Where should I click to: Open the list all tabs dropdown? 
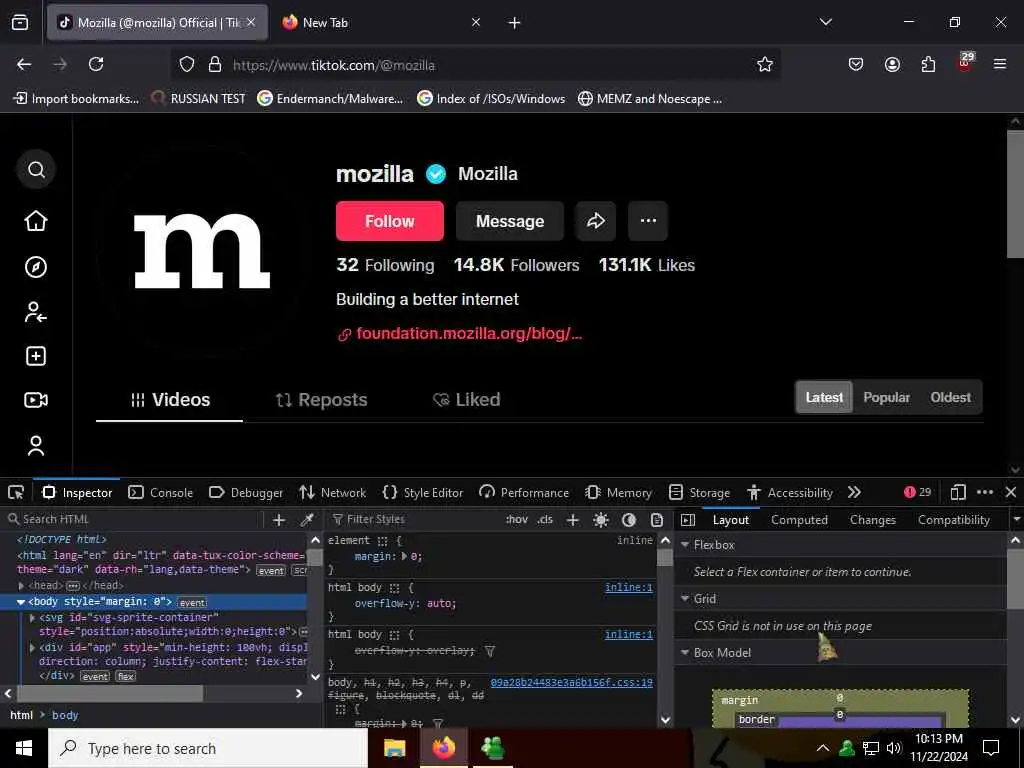pos(826,22)
